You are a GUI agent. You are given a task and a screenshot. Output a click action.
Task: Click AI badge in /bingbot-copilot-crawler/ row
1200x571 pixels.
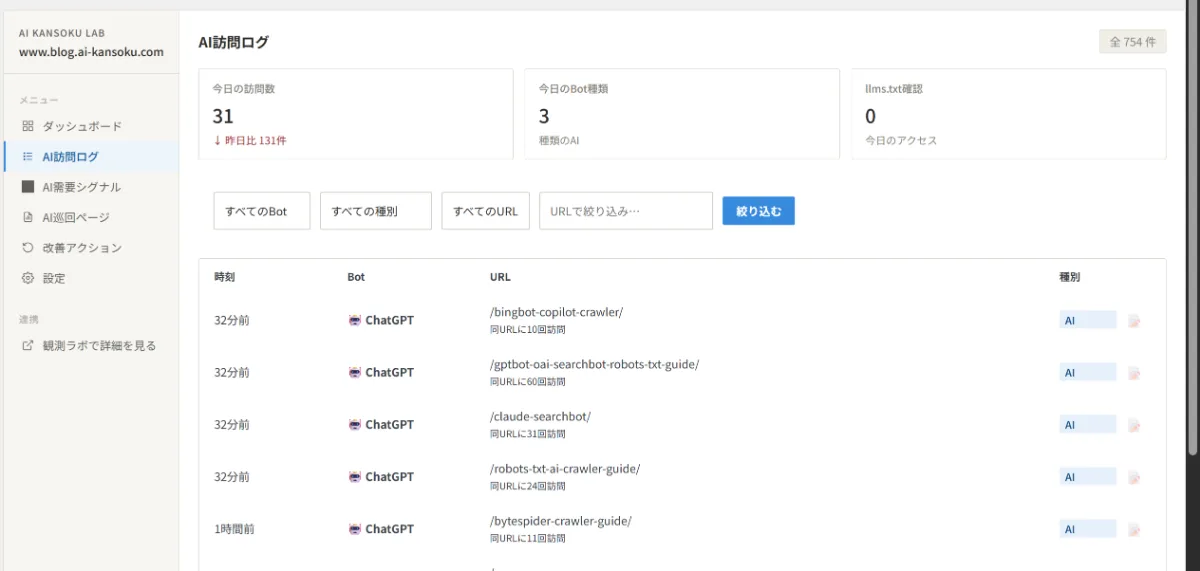1088,320
